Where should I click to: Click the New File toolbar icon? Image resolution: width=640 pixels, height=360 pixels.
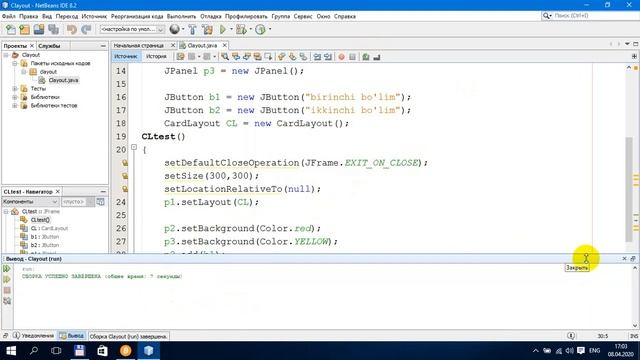(11, 29)
